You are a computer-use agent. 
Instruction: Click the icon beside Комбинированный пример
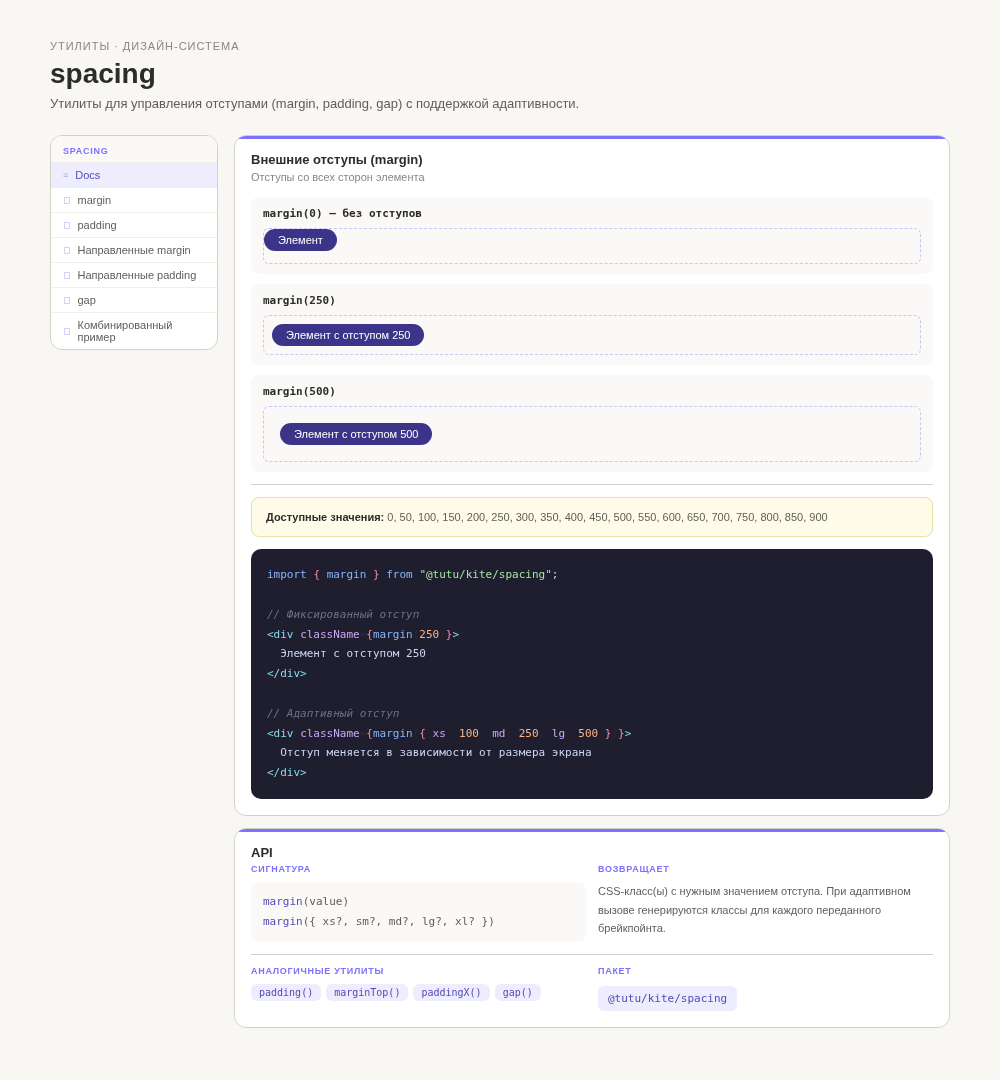click(x=67, y=331)
